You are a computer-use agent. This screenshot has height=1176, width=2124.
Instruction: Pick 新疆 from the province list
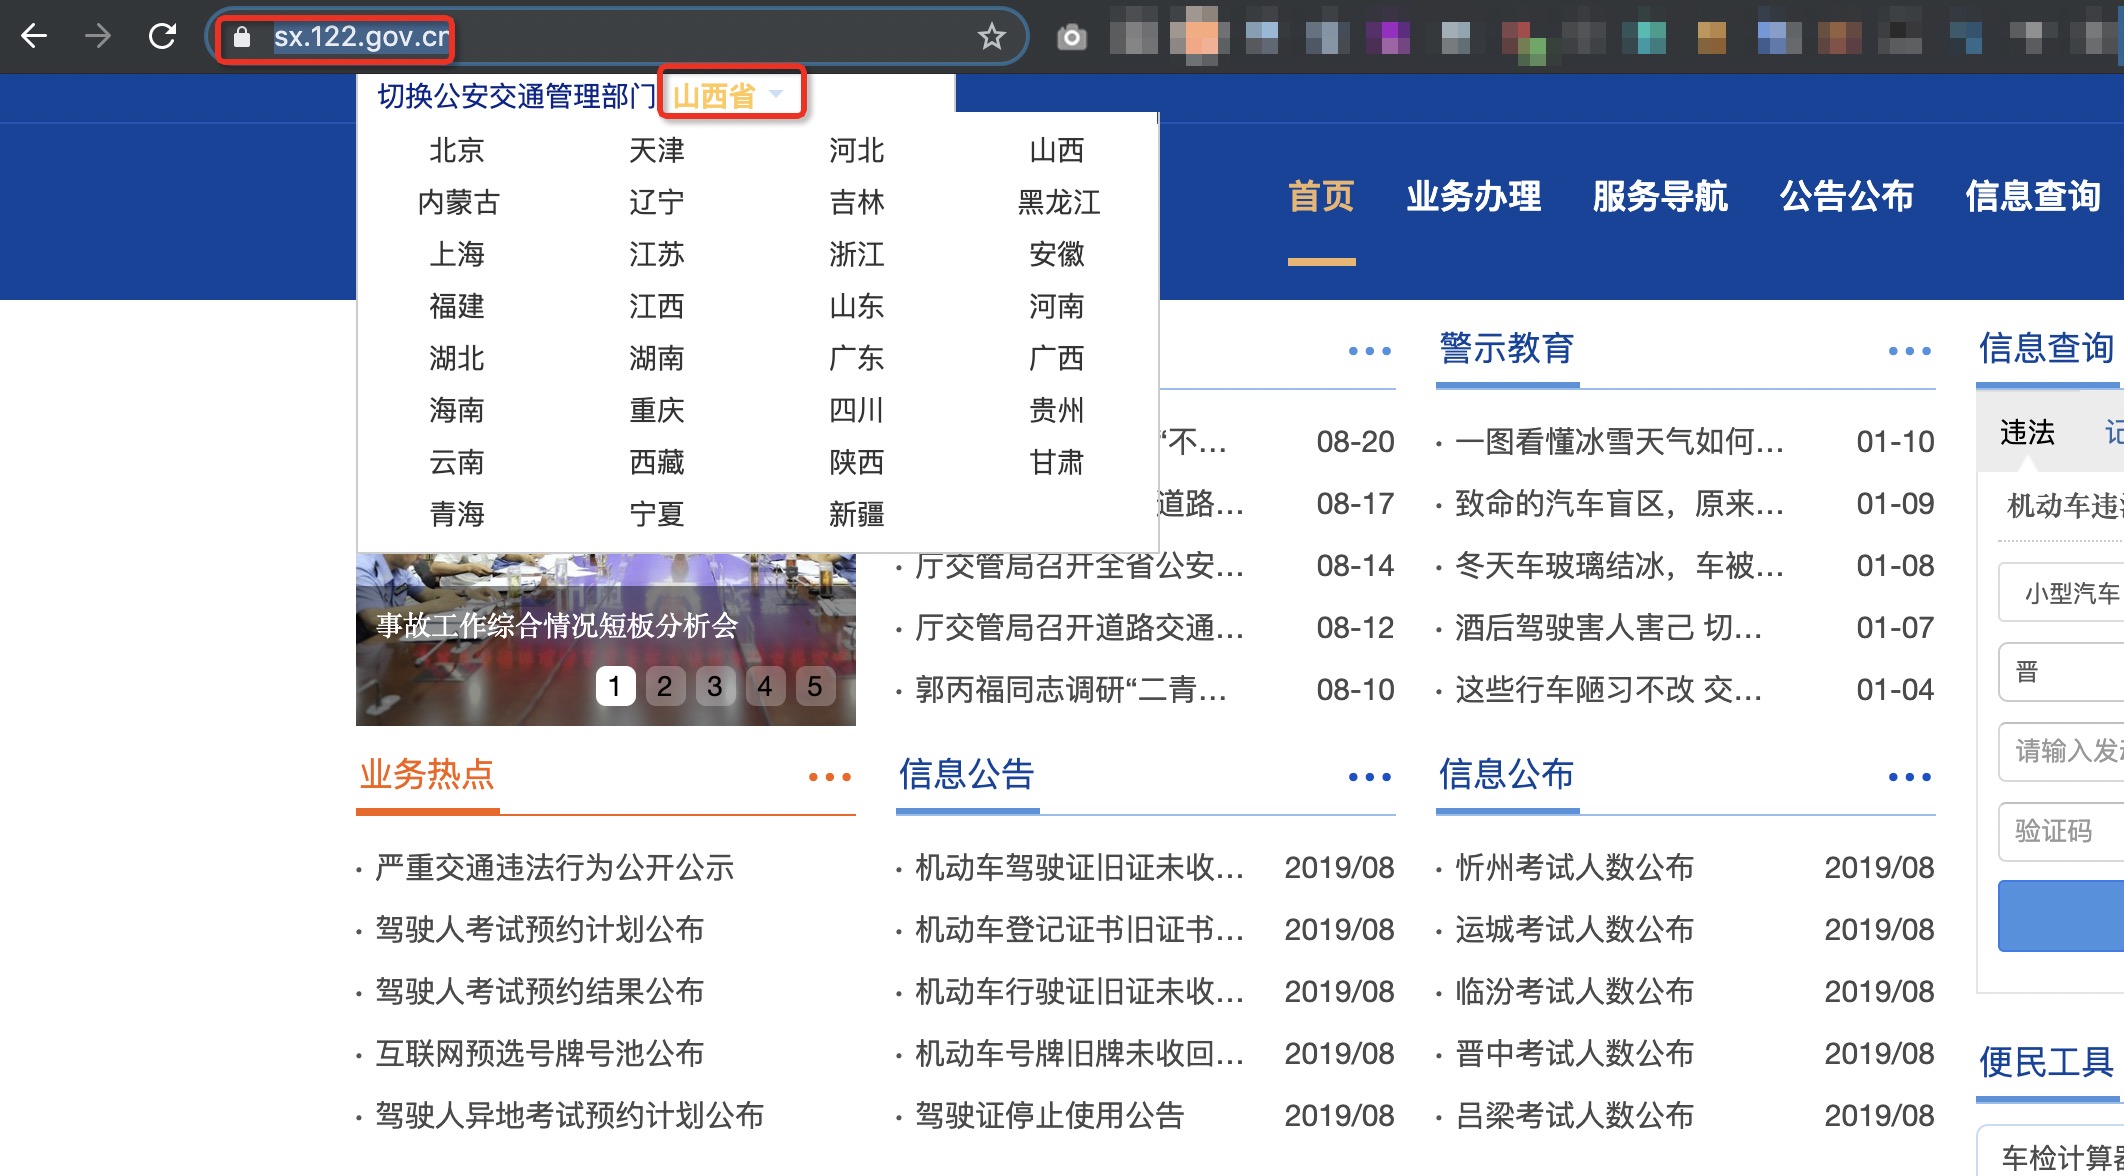click(x=857, y=514)
